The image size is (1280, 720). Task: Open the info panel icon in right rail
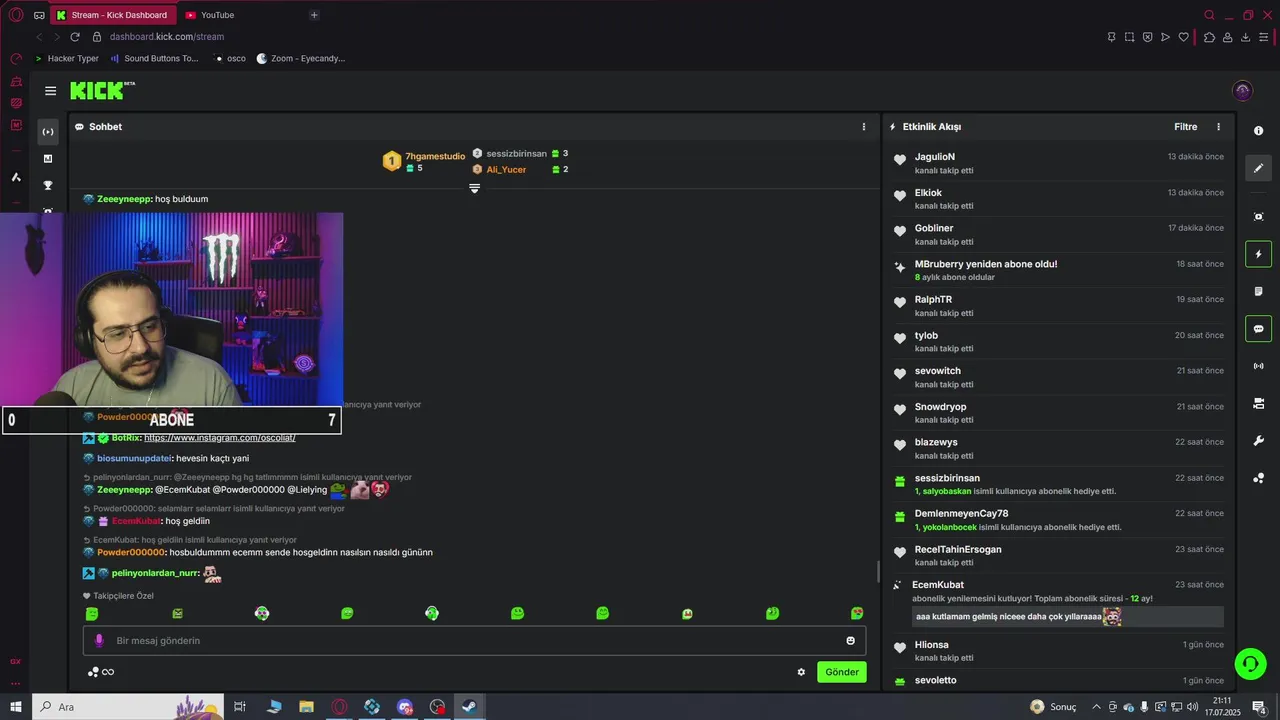(x=1258, y=131)
